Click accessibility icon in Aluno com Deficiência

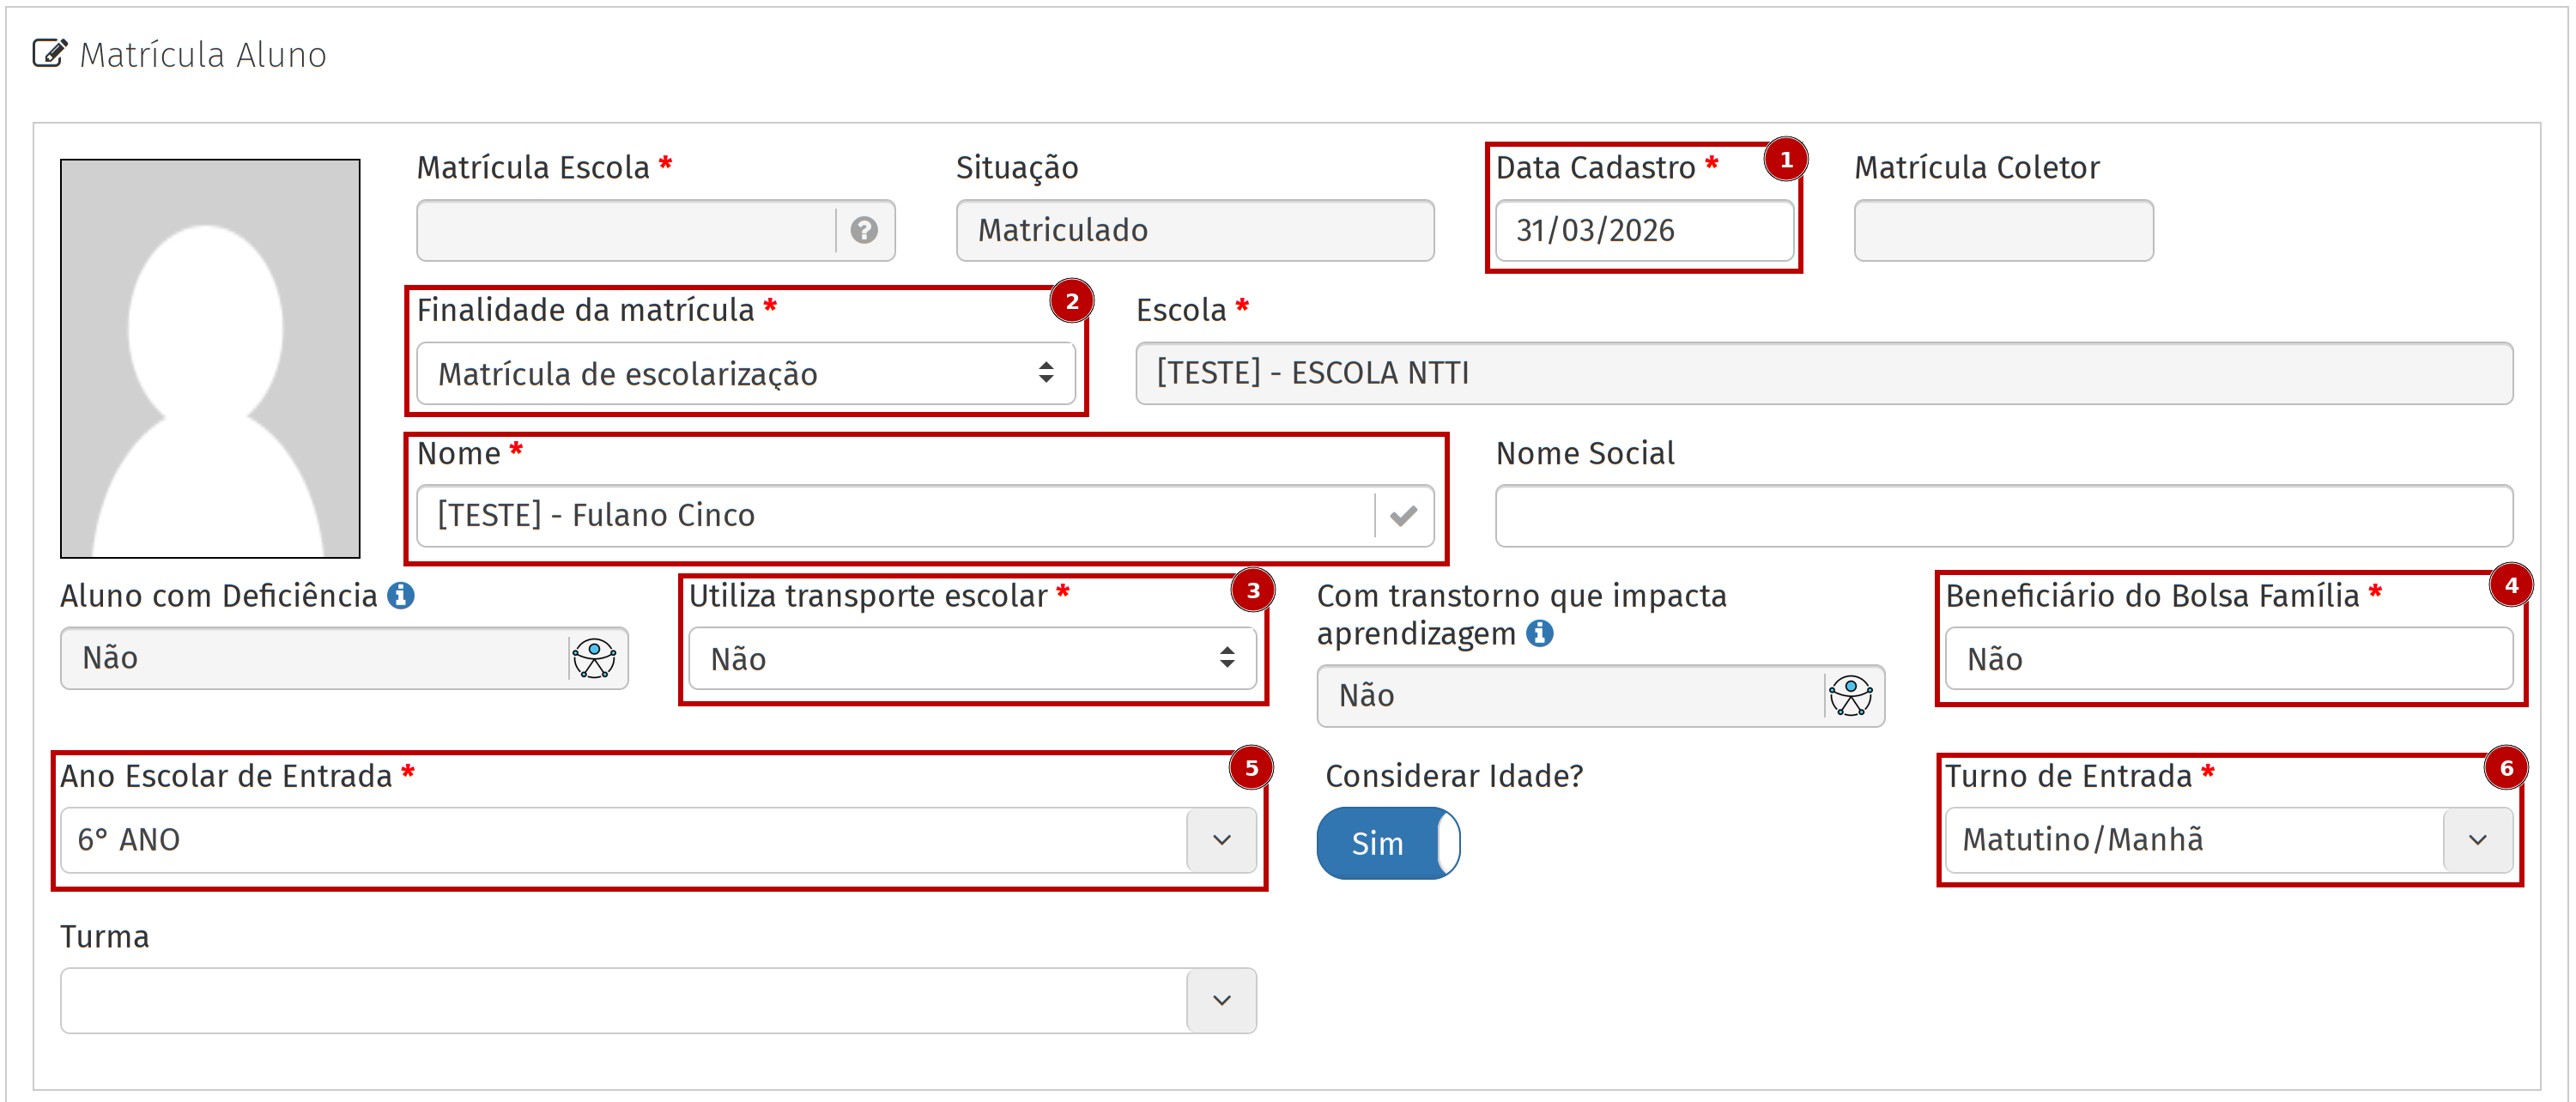click(x=594, y=658)
